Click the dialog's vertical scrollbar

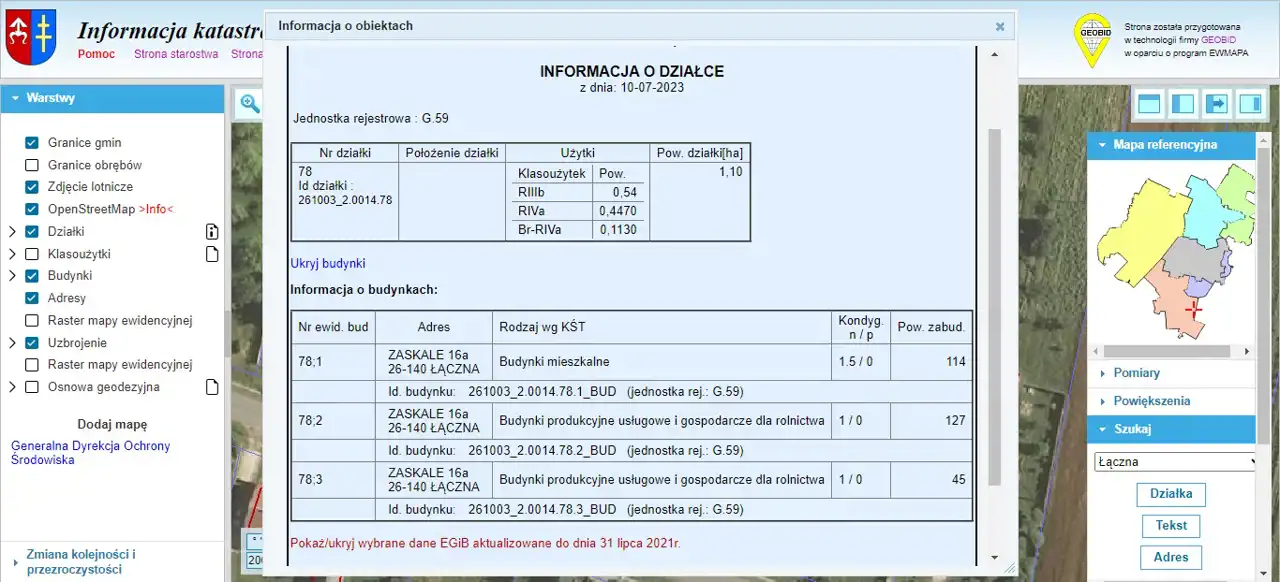pyautogui.click(x=994, y=300)
